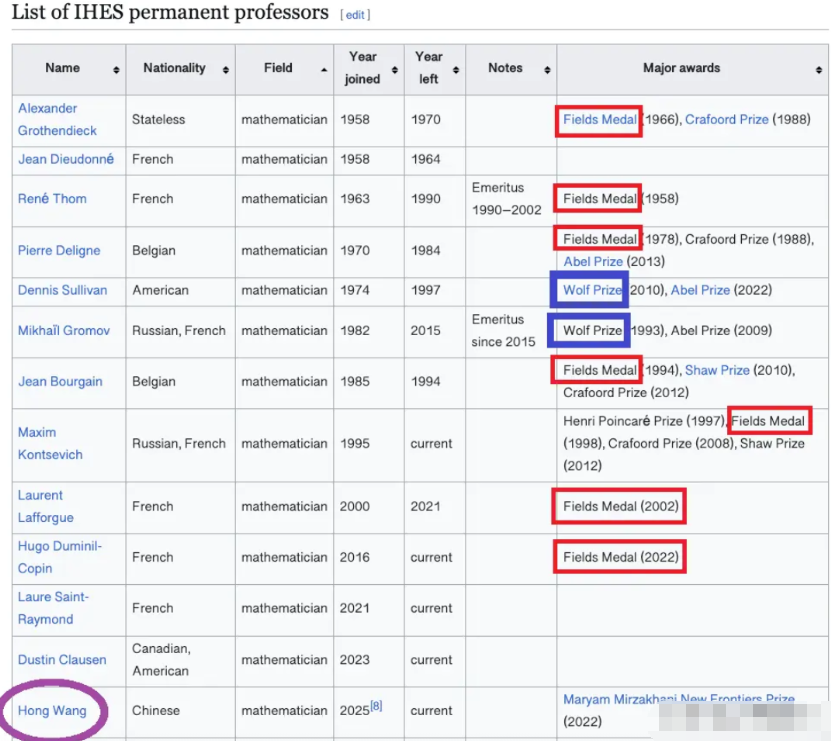Open René Thom article link

coord(52,199)
